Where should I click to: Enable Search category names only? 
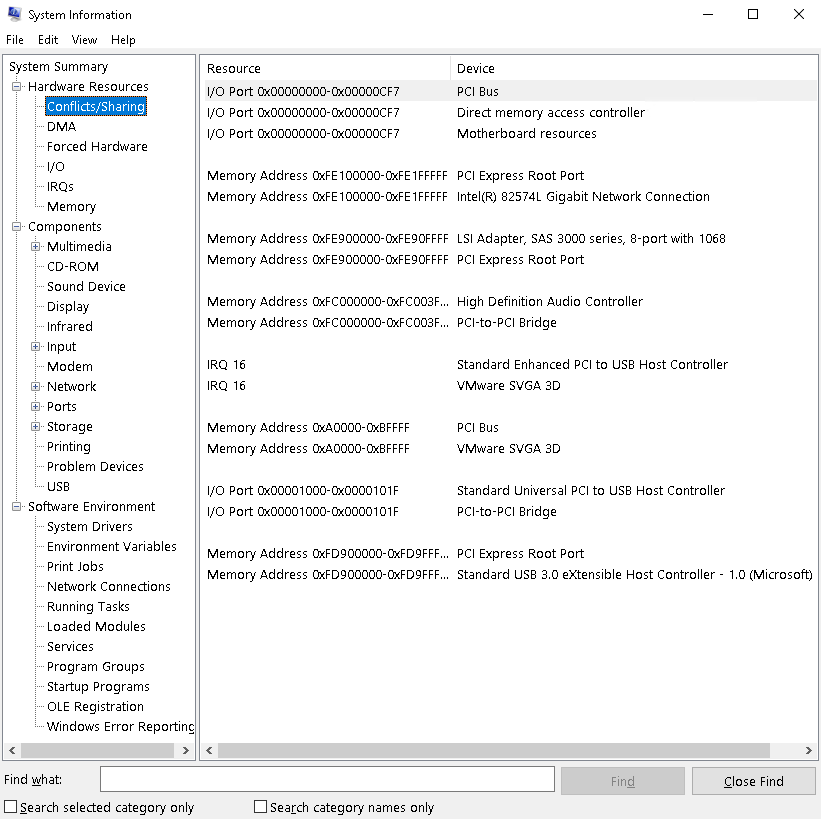point(260,806)
